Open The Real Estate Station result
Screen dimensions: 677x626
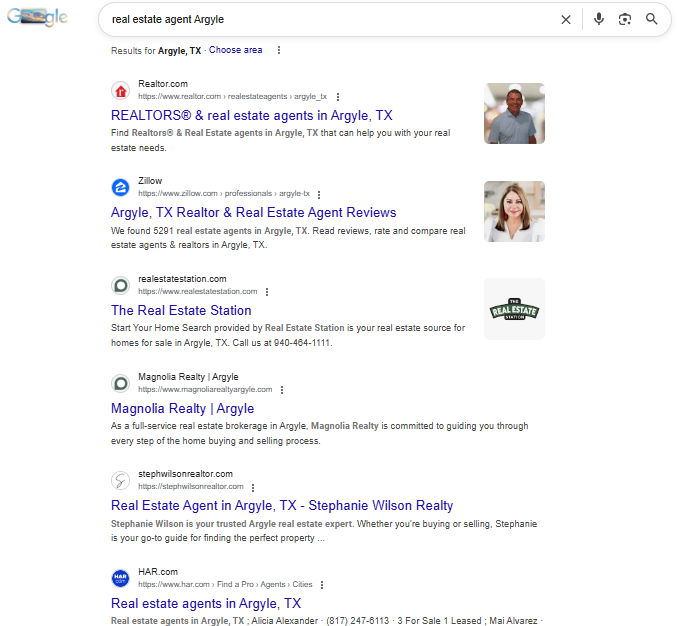tap(181, 310)
